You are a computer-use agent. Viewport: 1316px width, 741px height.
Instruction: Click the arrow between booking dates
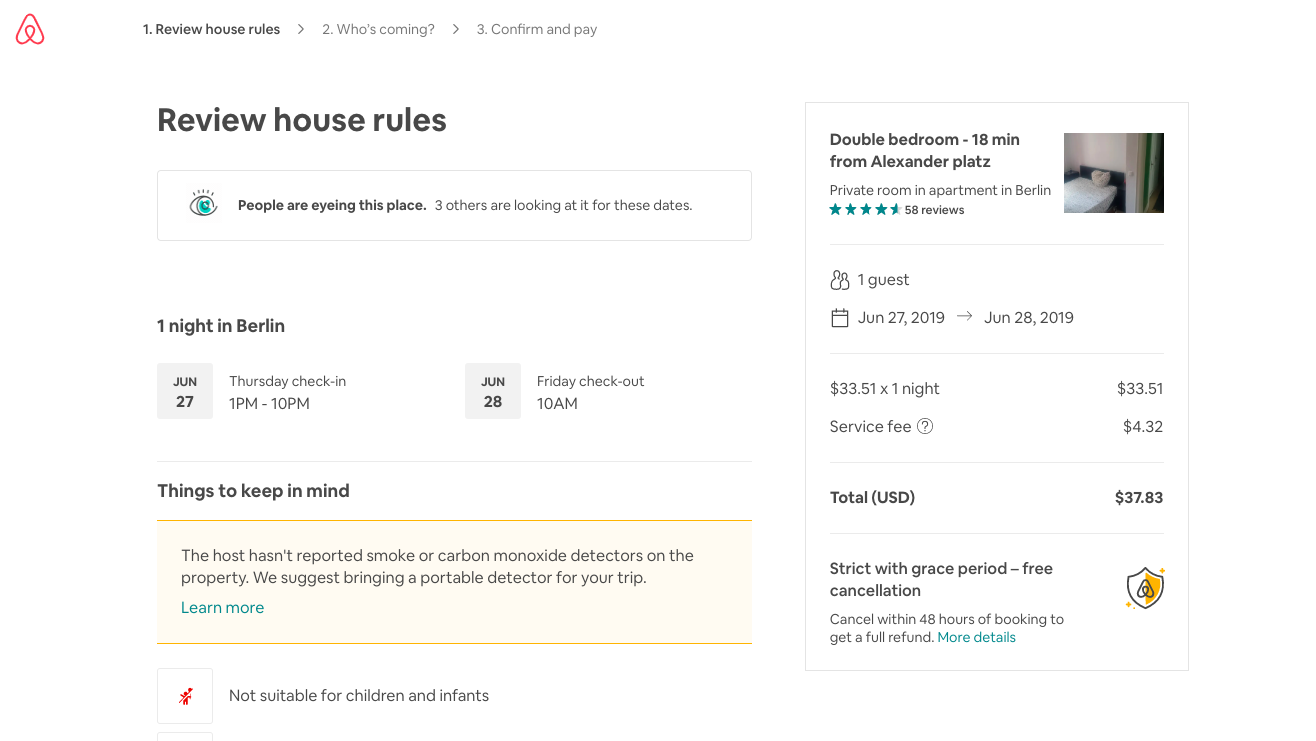pos(964,317)
